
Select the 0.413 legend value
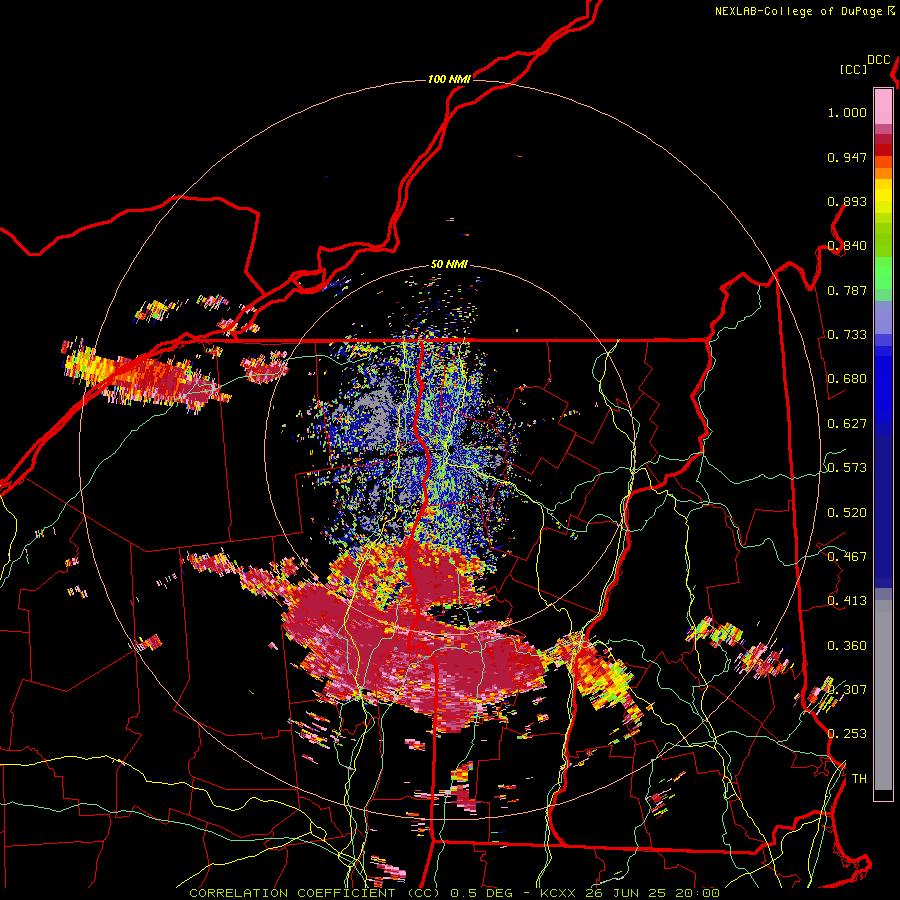pyautogui.click(x=847, y=601)
